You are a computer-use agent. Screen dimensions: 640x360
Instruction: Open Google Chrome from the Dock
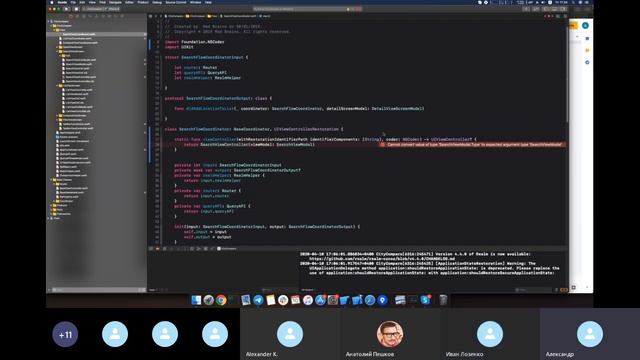point(221,300)
